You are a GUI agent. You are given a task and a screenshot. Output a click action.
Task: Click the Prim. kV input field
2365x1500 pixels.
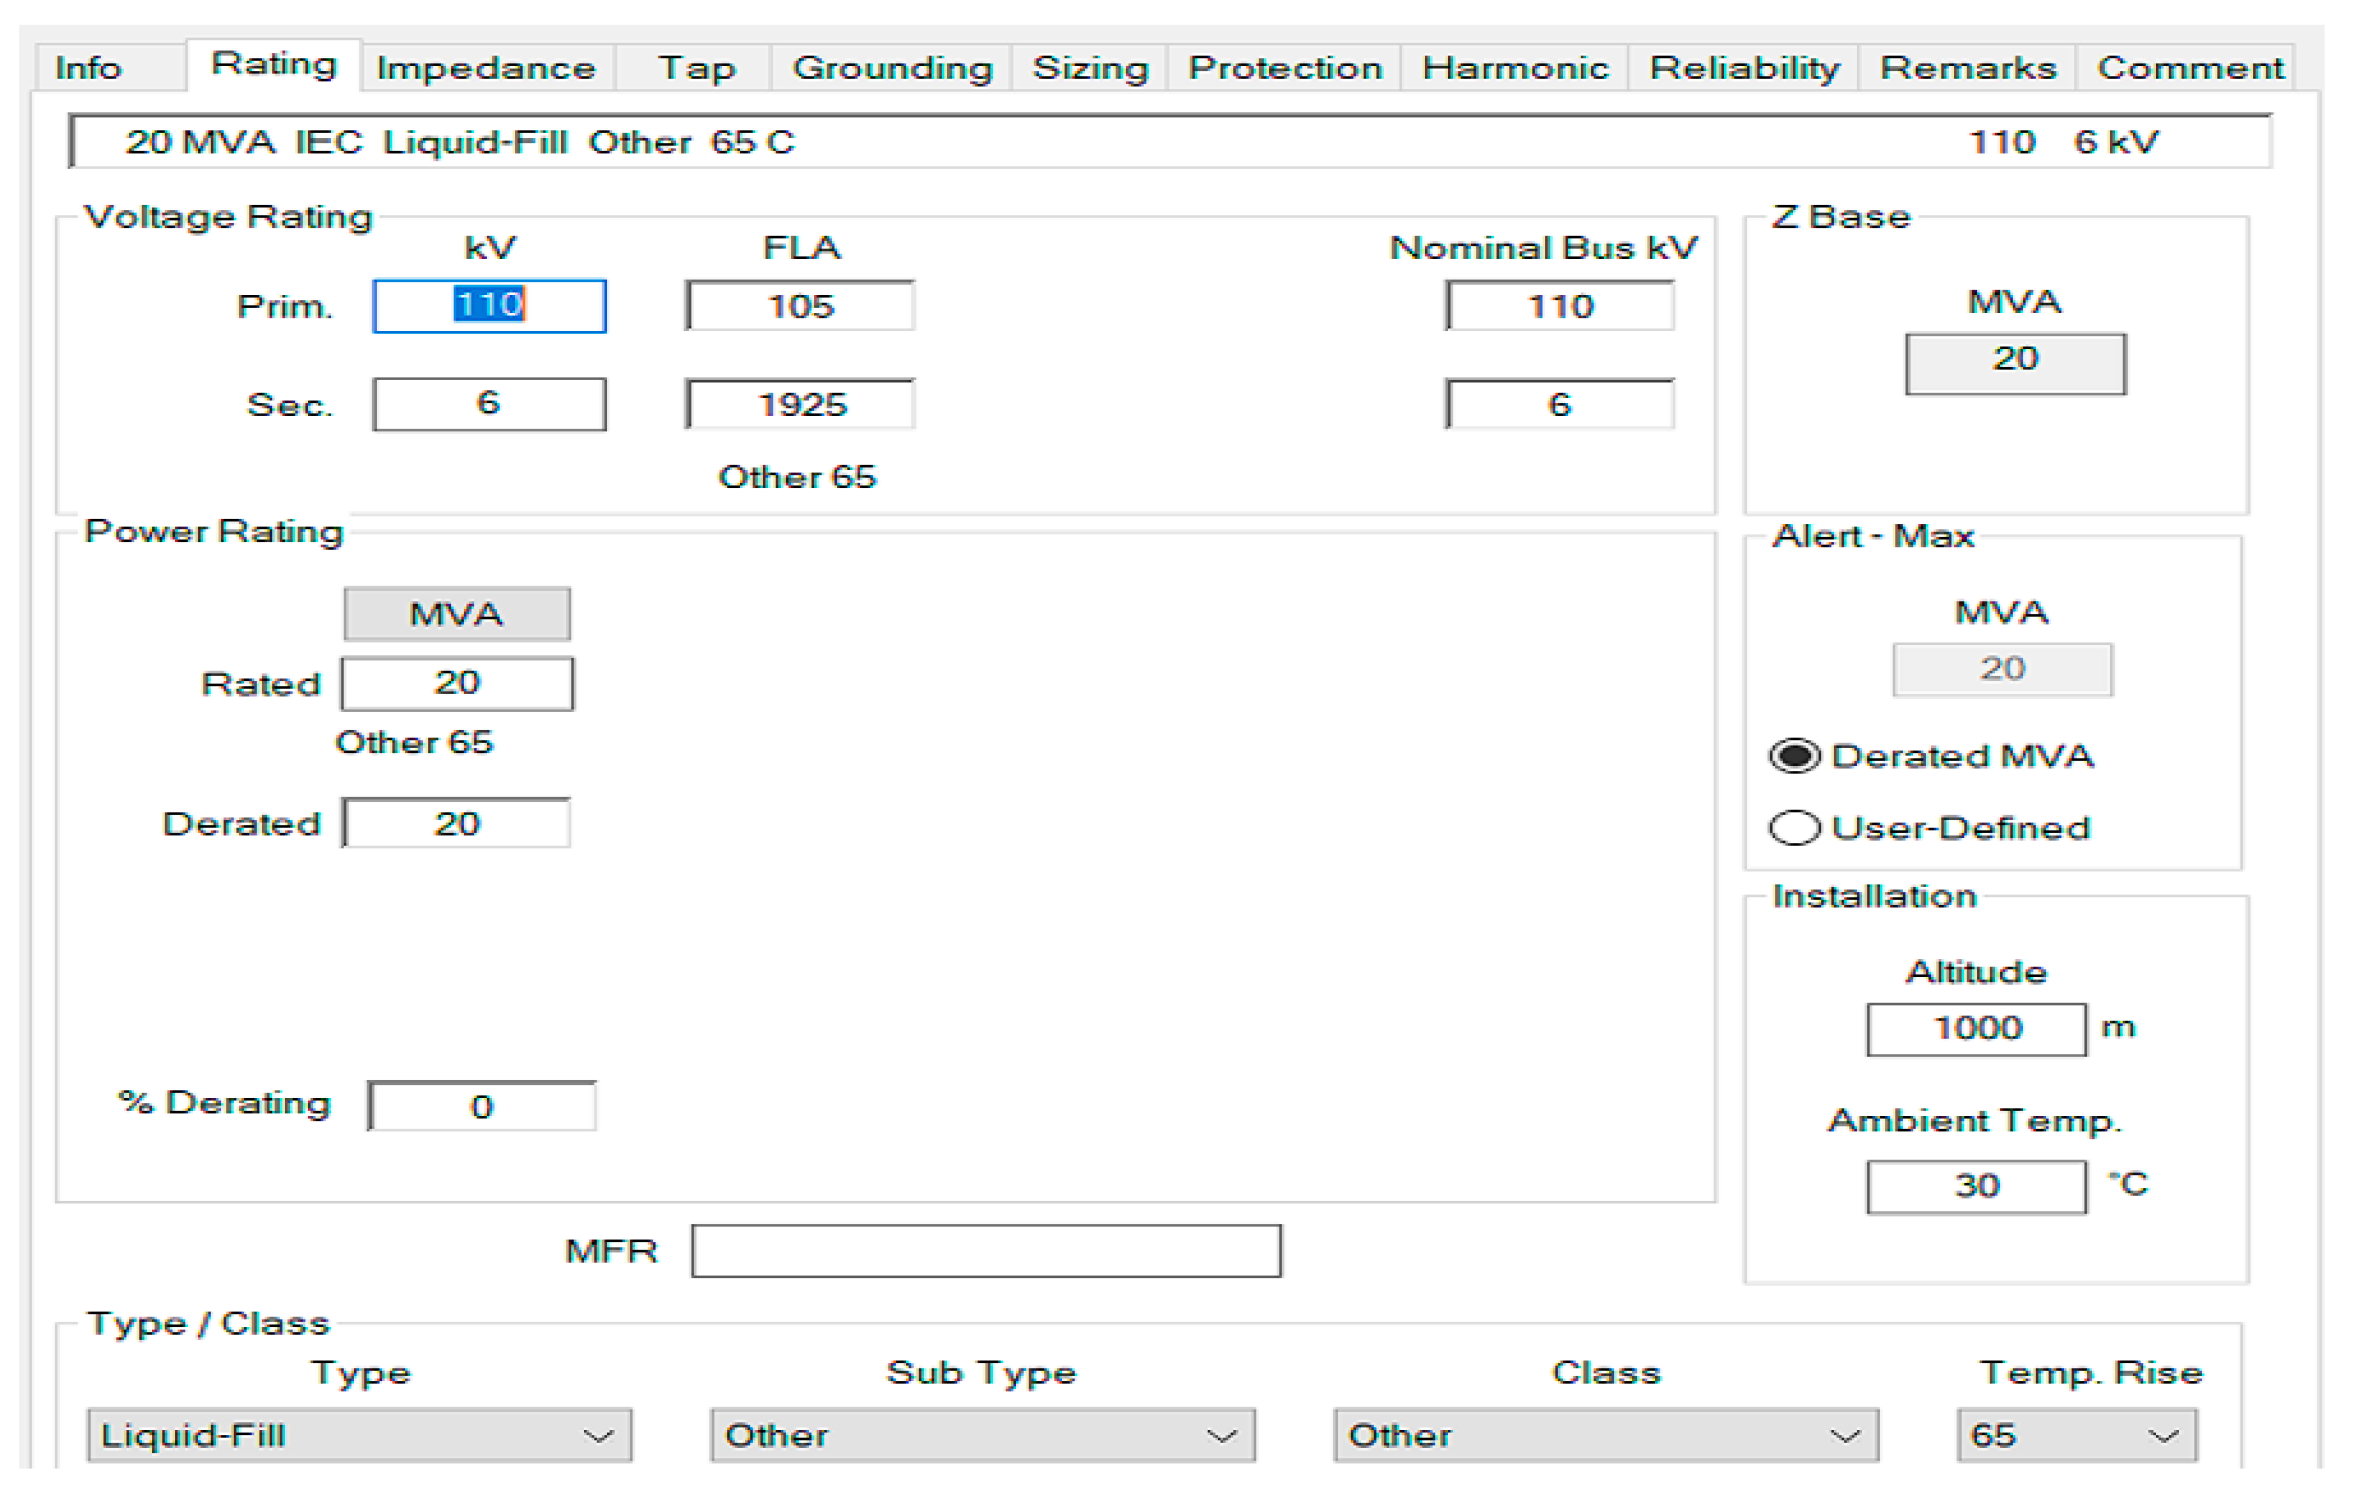pos(489,306)
